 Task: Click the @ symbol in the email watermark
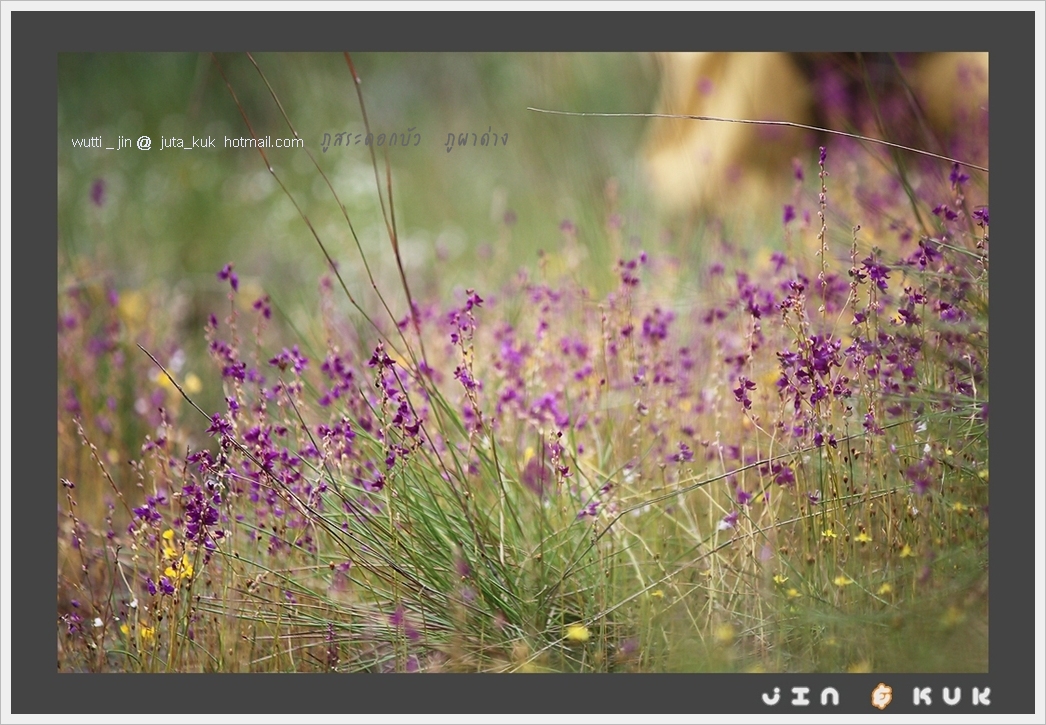pyautogui.click(x=144, y=143)
